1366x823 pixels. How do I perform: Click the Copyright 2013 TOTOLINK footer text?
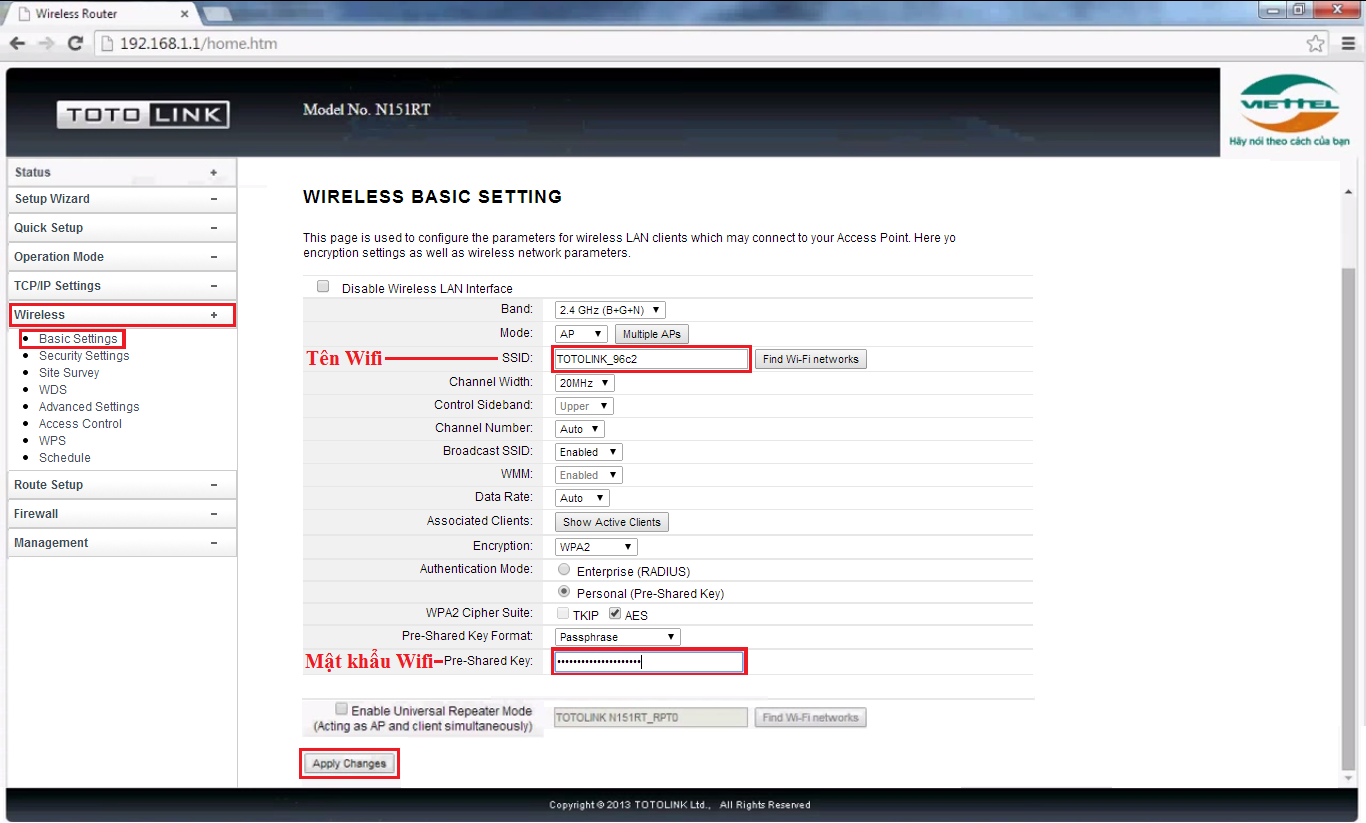click(x=680, y=805)
